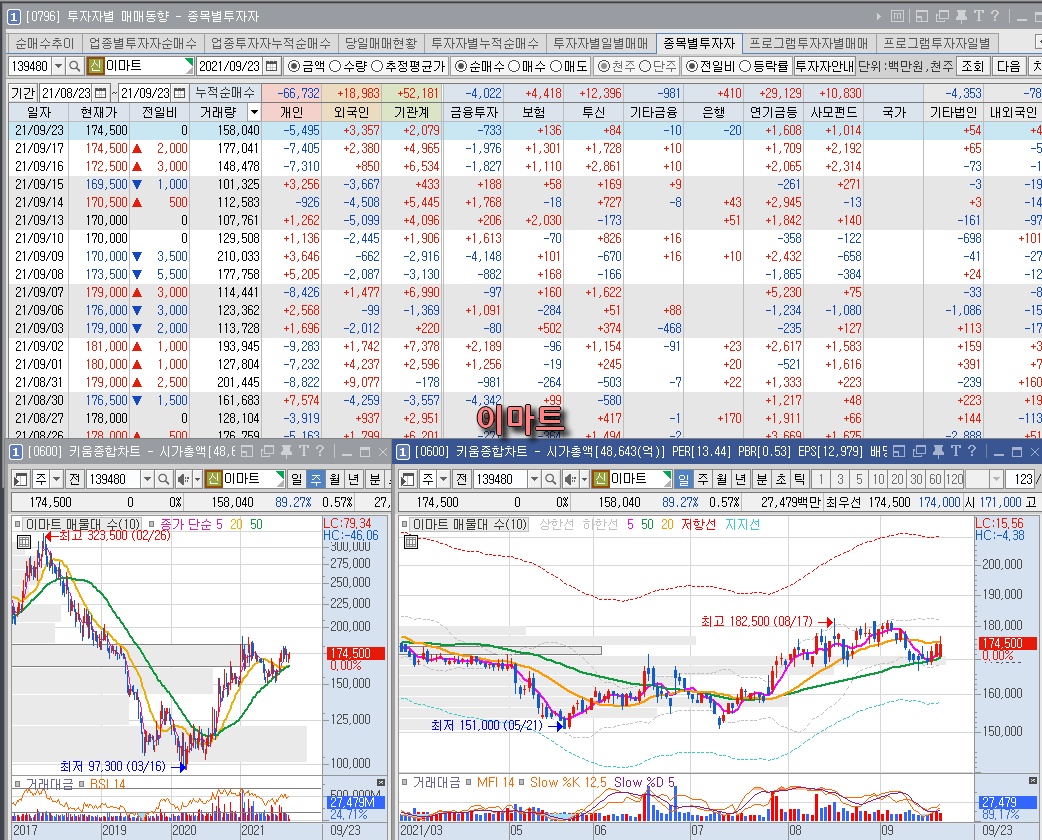The height and width of the screenshot is (840, 1042).
Task: Select the 매수 radio option
Action: [528, 66]
